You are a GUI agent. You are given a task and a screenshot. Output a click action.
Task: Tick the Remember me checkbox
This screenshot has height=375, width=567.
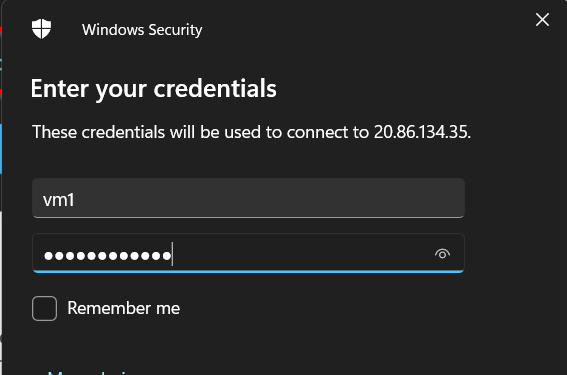click(x=44, y=308)
